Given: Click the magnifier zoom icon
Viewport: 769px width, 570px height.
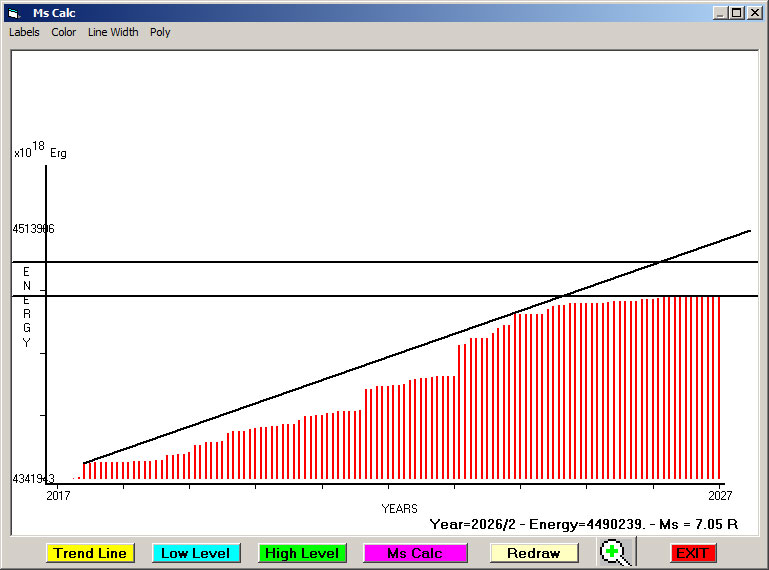Looking at the screenshot, I should (617, 552).
